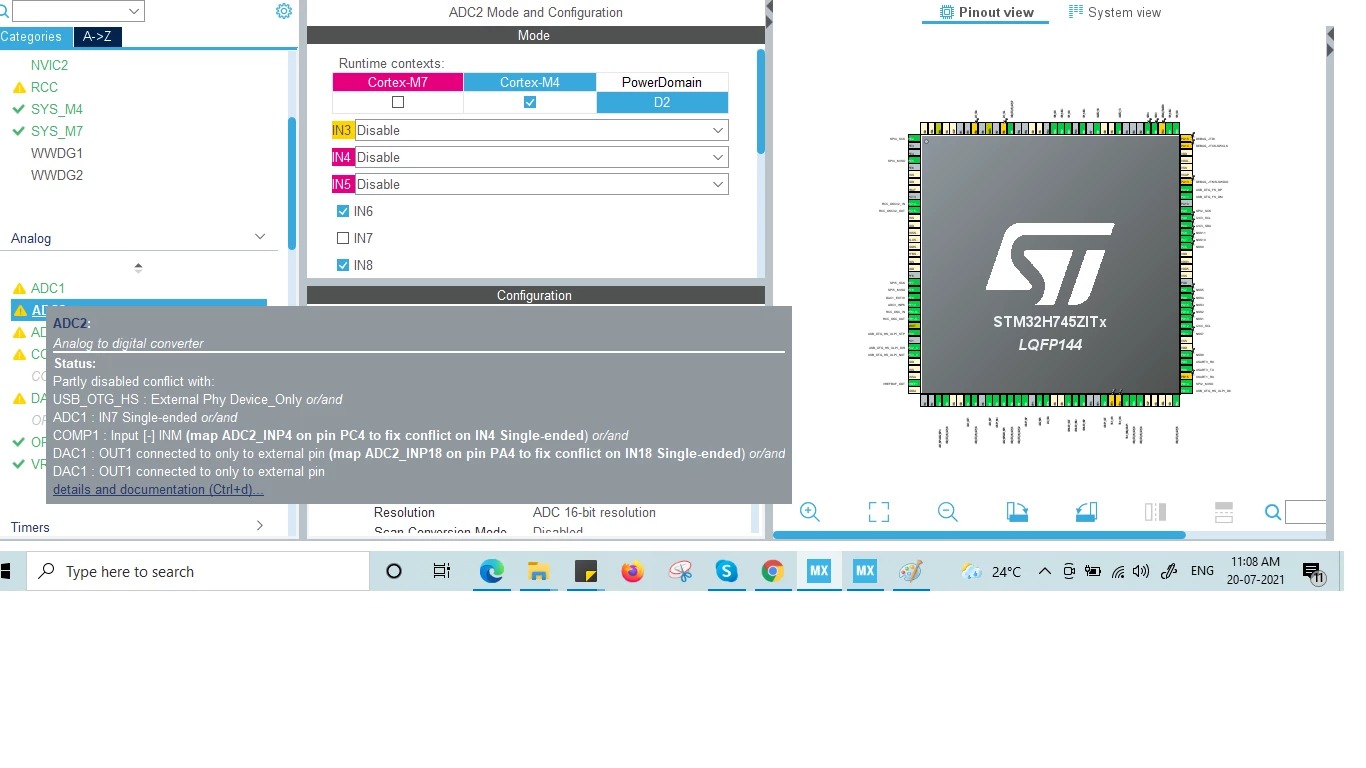Viewport: 1366px width, 768px height.
Task: Open Skype from the taskbar
Action: click(x=727, y=571)
